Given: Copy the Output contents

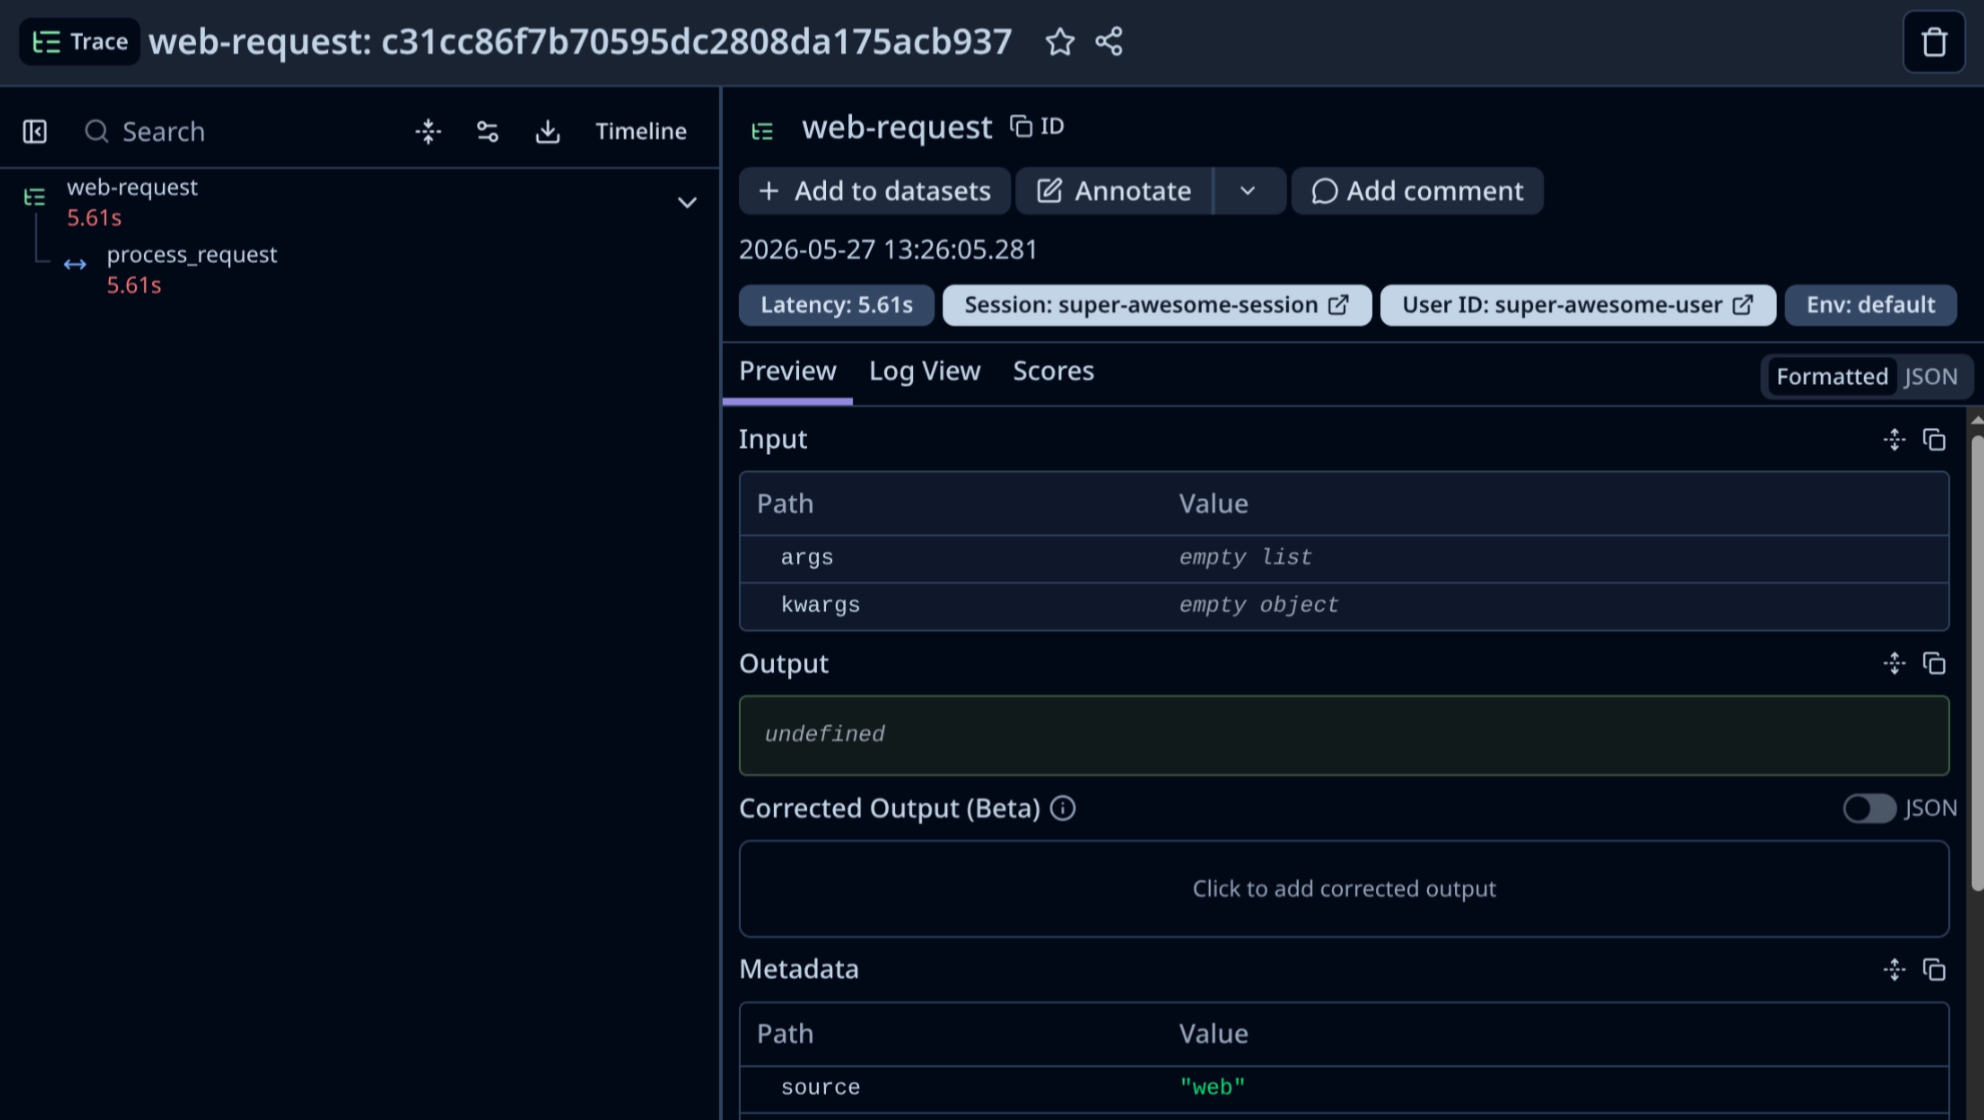Looking at the screenshot, I should pos(1934,663).
